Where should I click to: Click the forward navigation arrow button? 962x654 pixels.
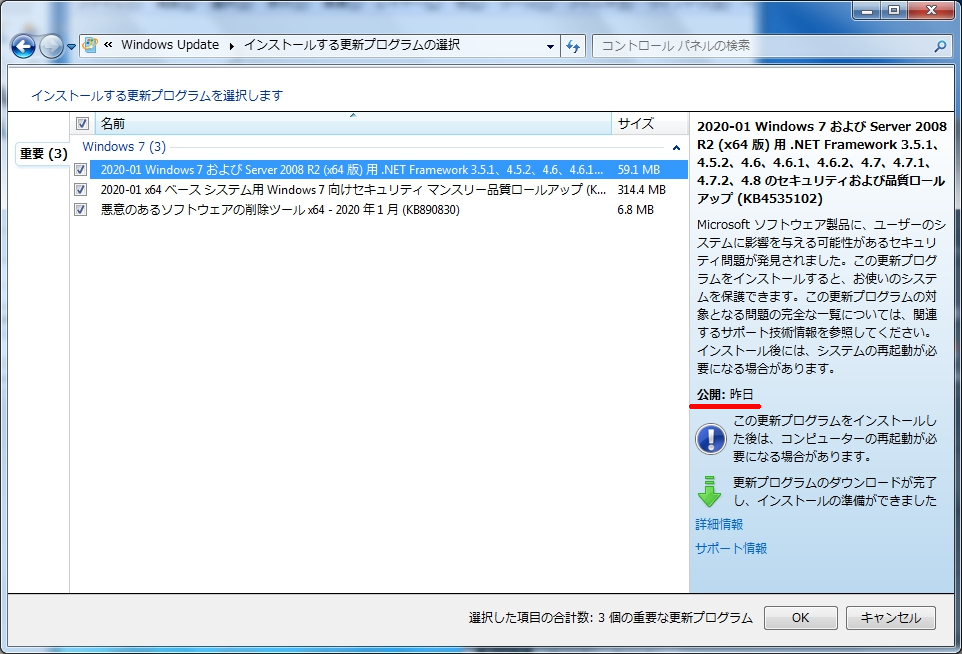click(51, 46)
